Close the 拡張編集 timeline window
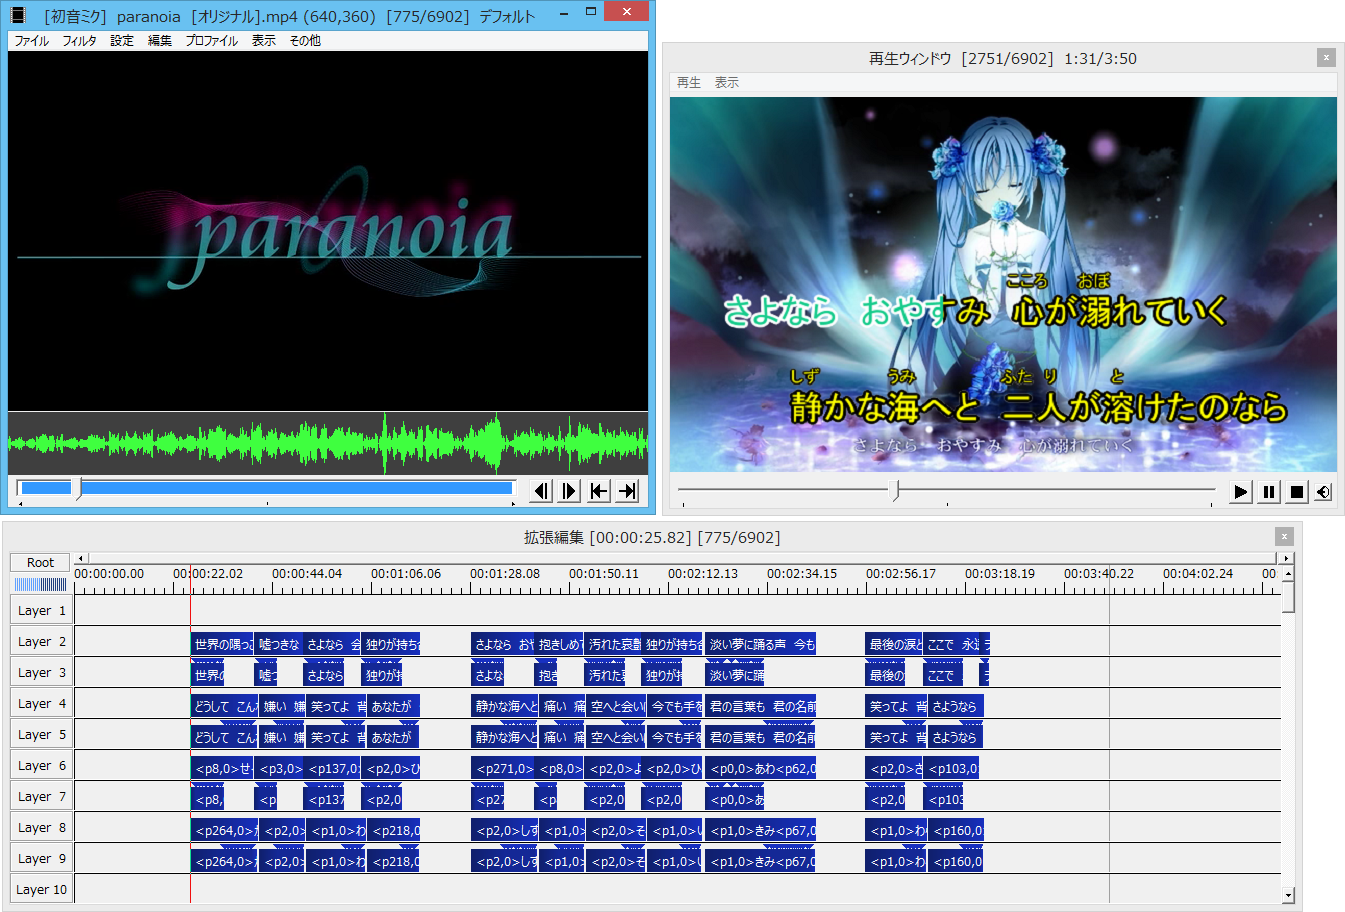The image size is (1345, 912). pos(1285,536)
